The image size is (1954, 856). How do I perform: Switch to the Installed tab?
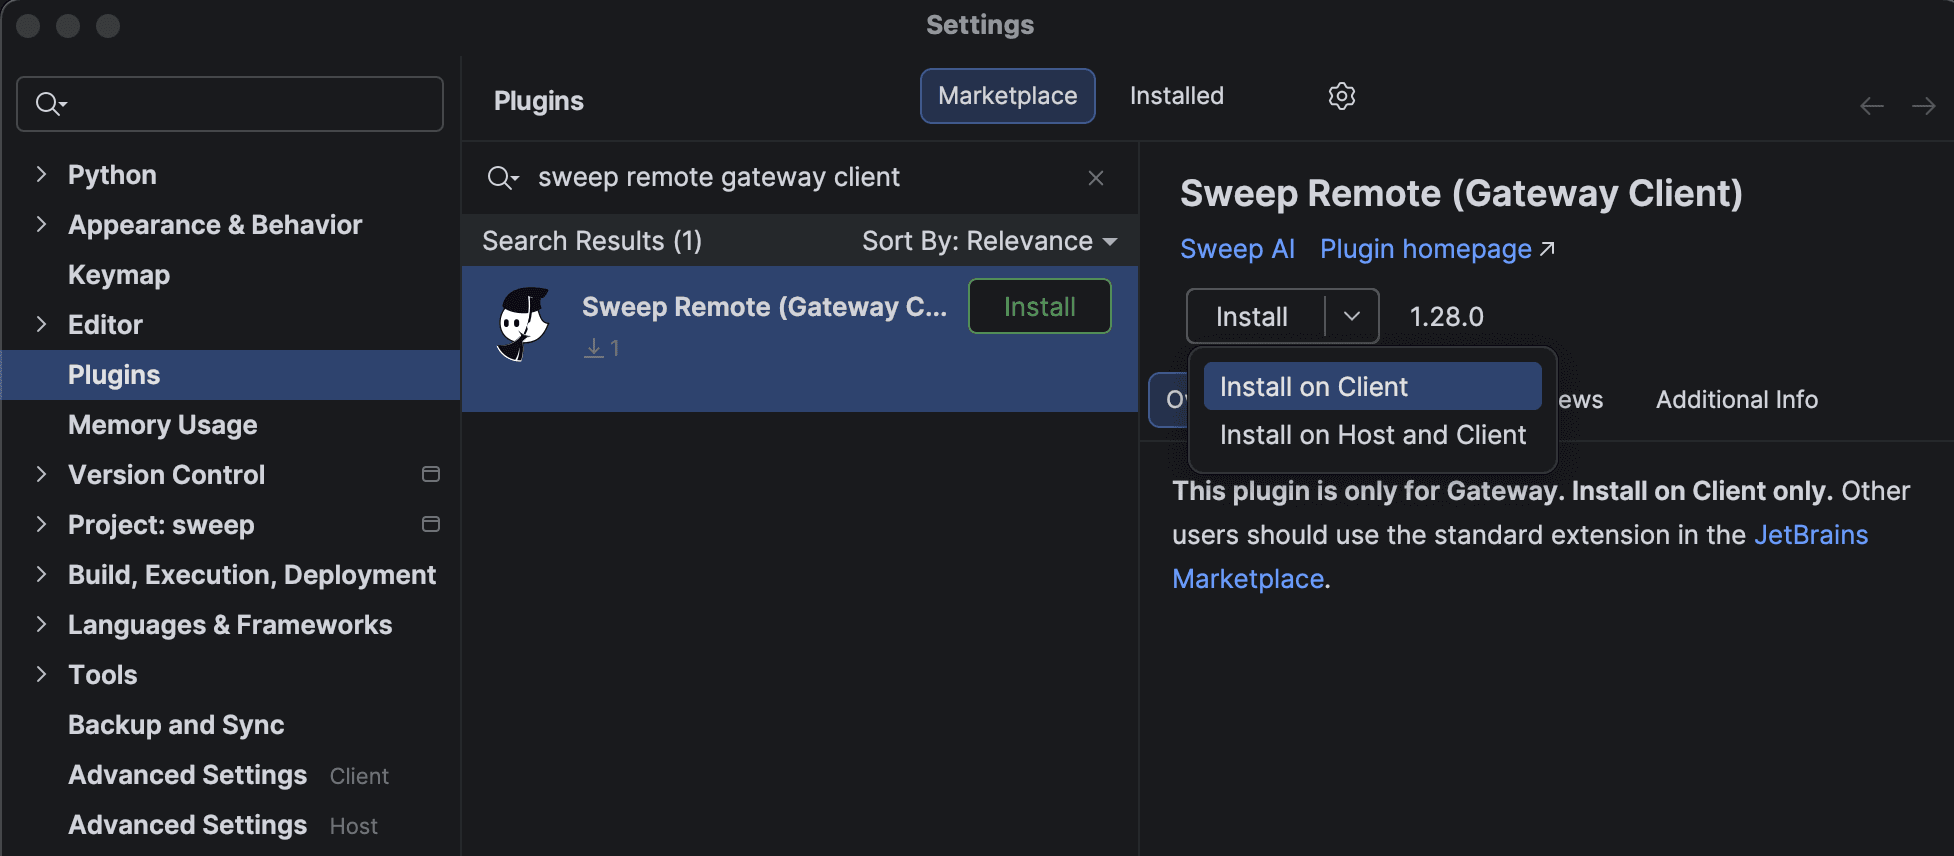tap(1176, 96)
